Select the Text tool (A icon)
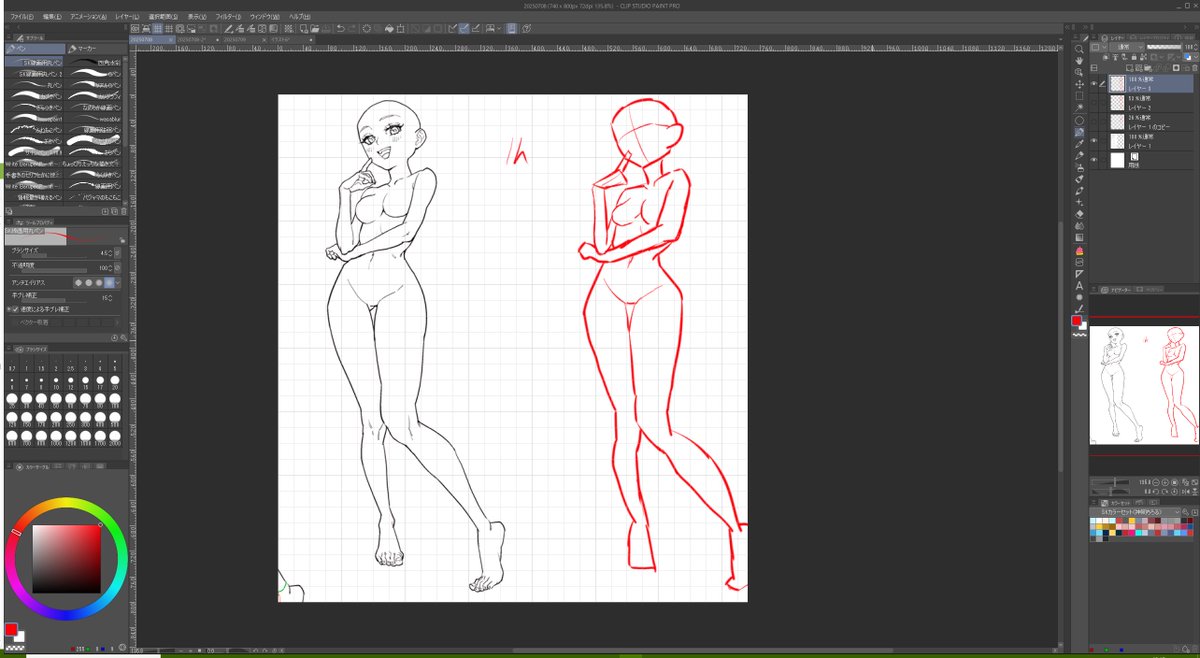Screen dimensions: 1200x658 (x=1079, y=286)
